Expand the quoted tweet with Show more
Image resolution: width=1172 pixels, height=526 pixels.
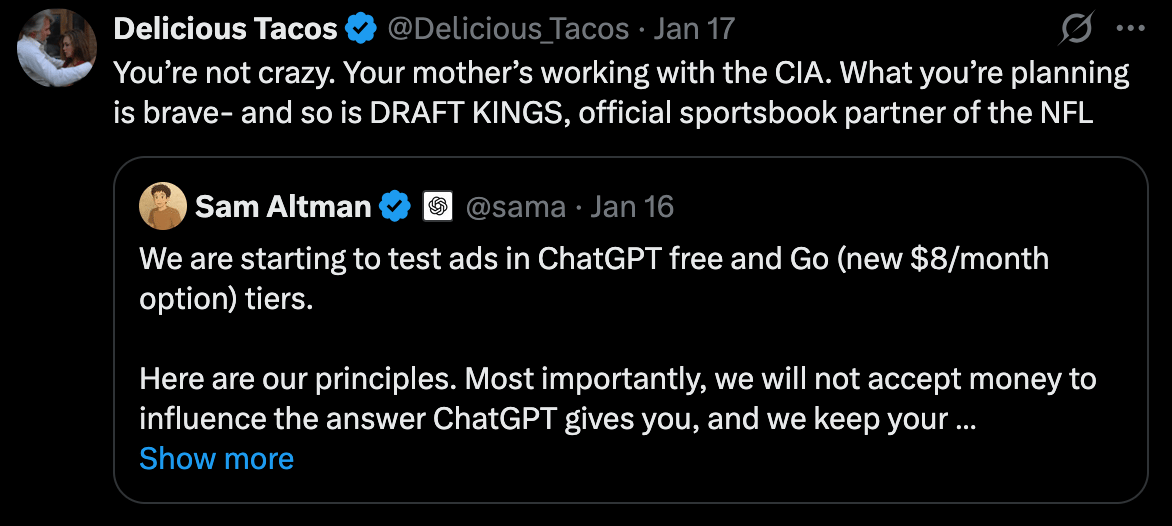click(x=216, y=458)
